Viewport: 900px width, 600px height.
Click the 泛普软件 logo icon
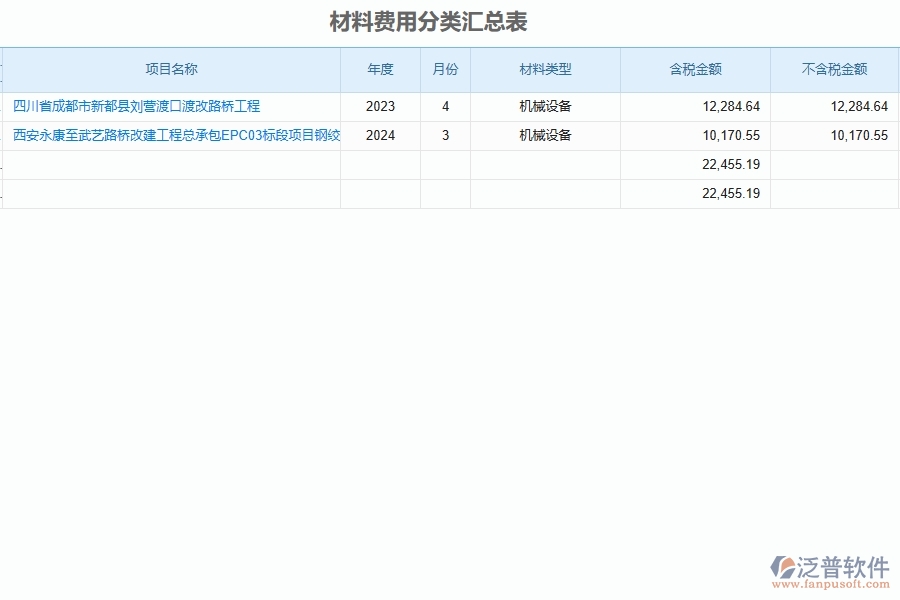pyautogui.click(x=785, y=566)
